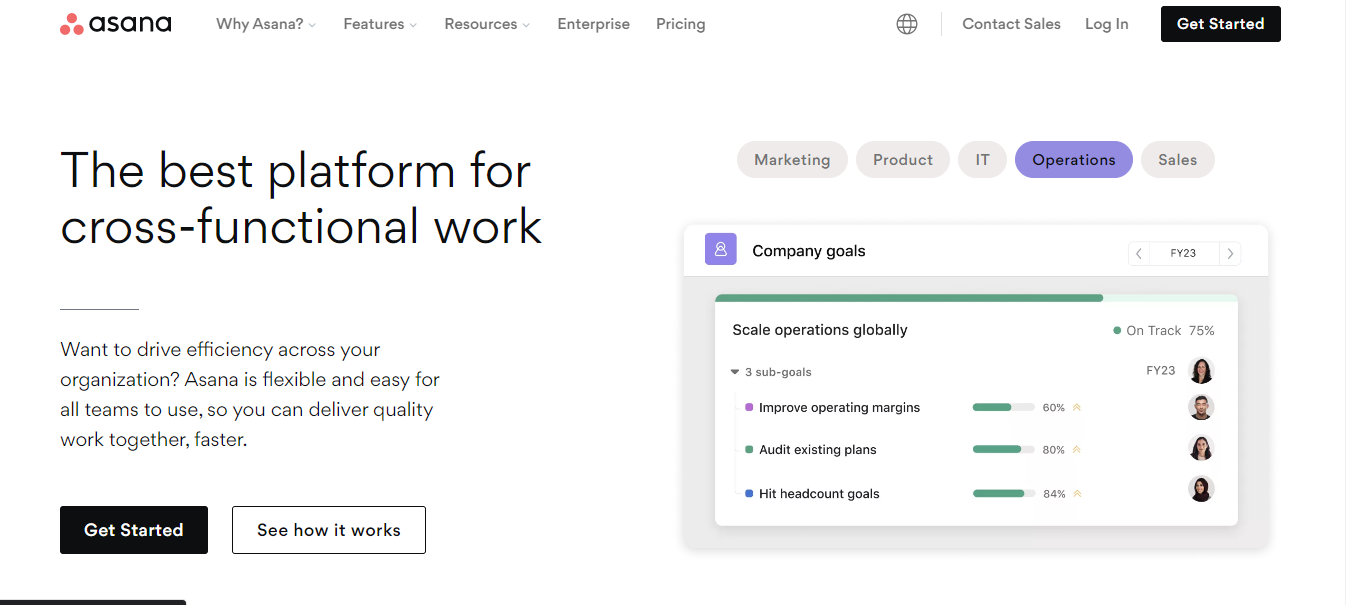
Task: Collapse the 3 sub-goals list
Action: (x=737, y=371)
